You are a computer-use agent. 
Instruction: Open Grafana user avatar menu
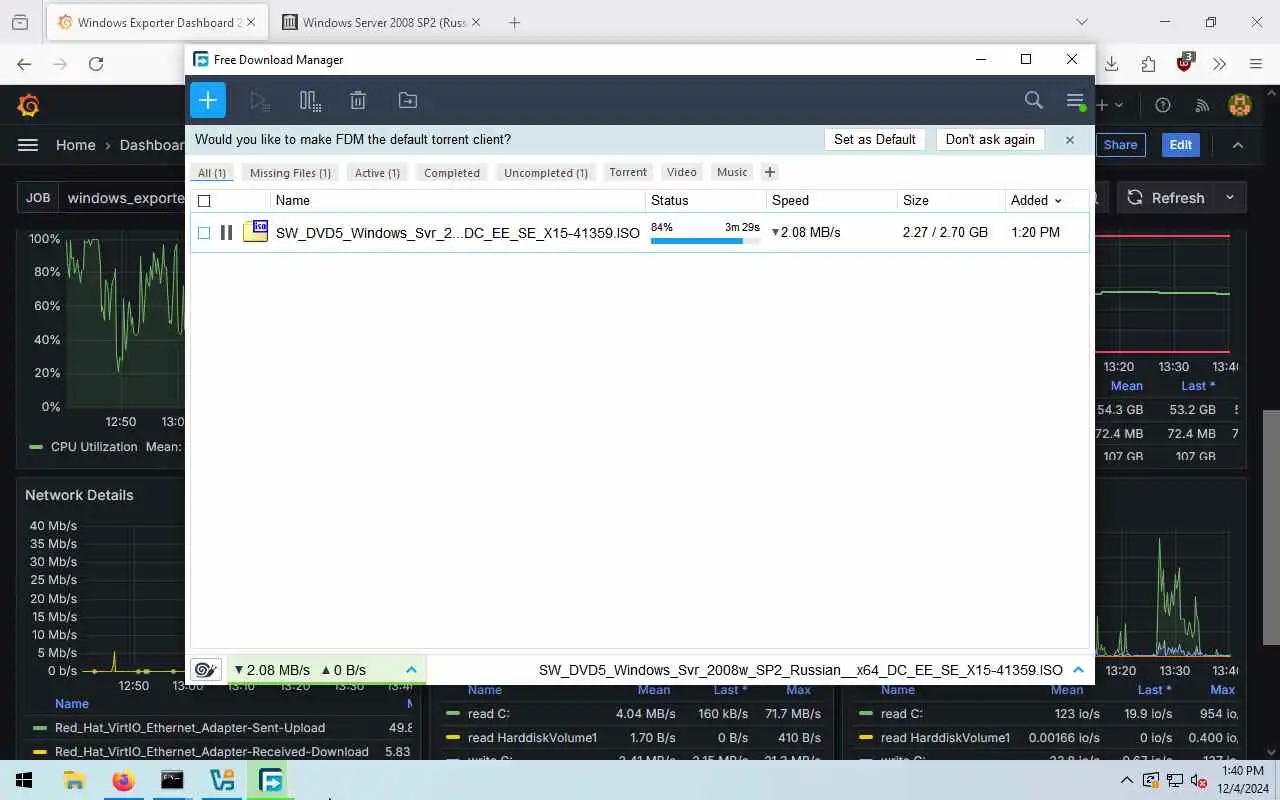(1240, 105)
